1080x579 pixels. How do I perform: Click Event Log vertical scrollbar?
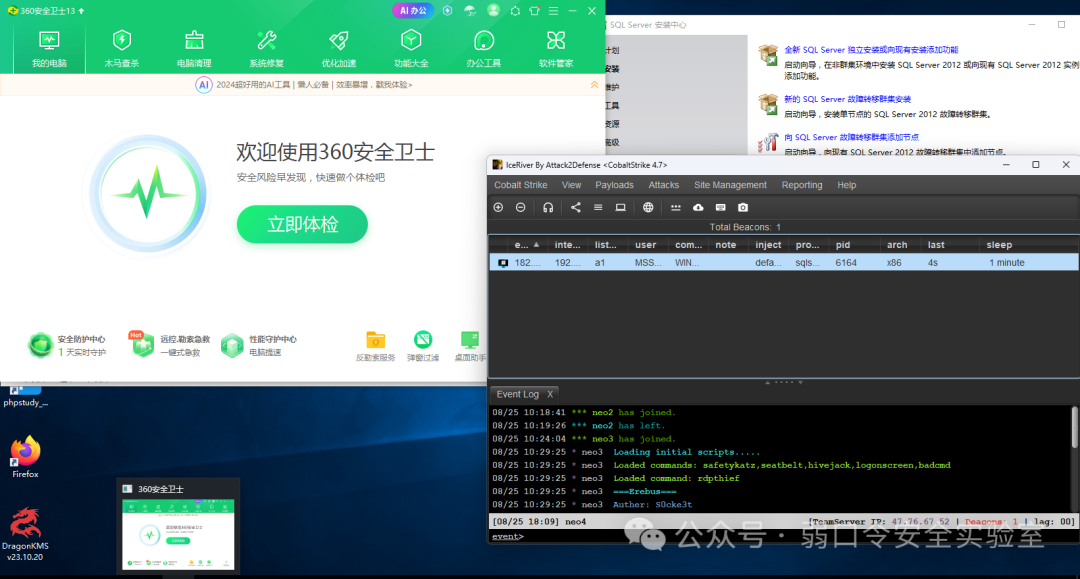(1074, 427)
